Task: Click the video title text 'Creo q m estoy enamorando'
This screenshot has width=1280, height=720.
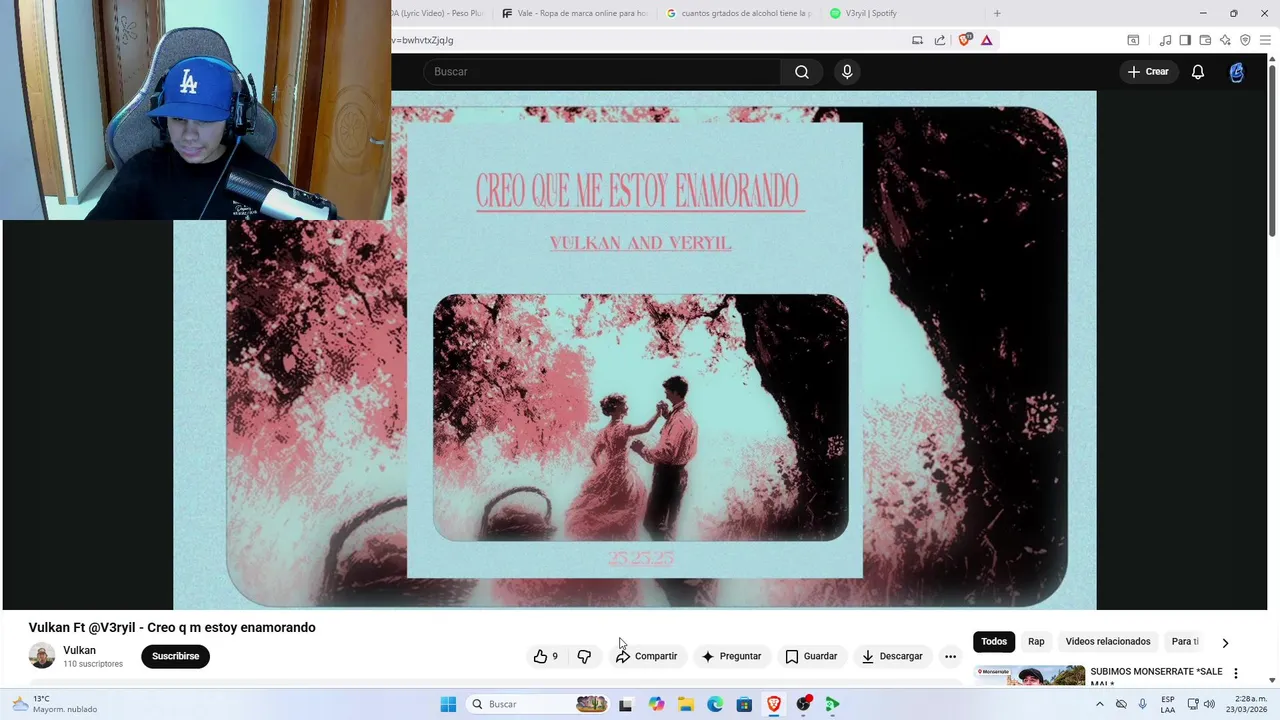Action: coord(231,627)
